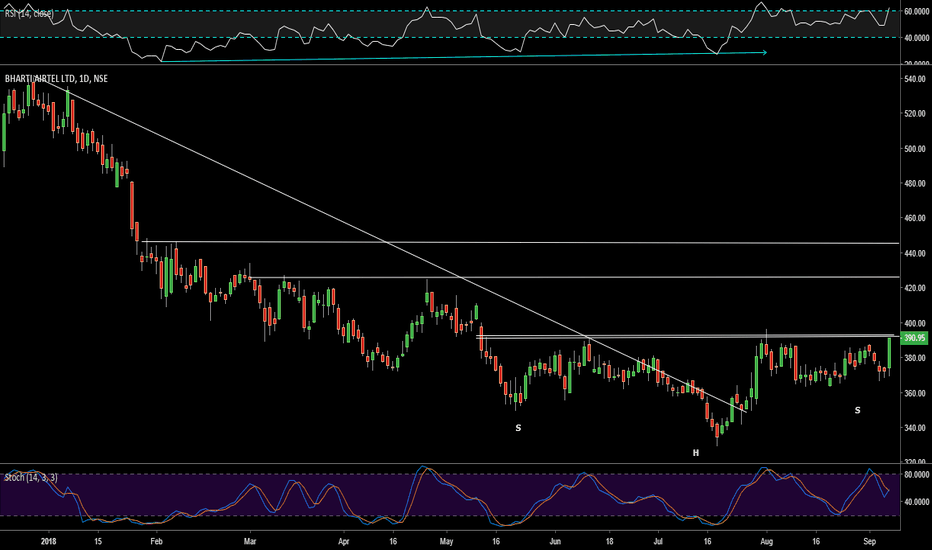Click the 40.0000 level in Stoch pane
This screenshot has height=550, width=932.
pyautogui.click(x=916, y=502)
